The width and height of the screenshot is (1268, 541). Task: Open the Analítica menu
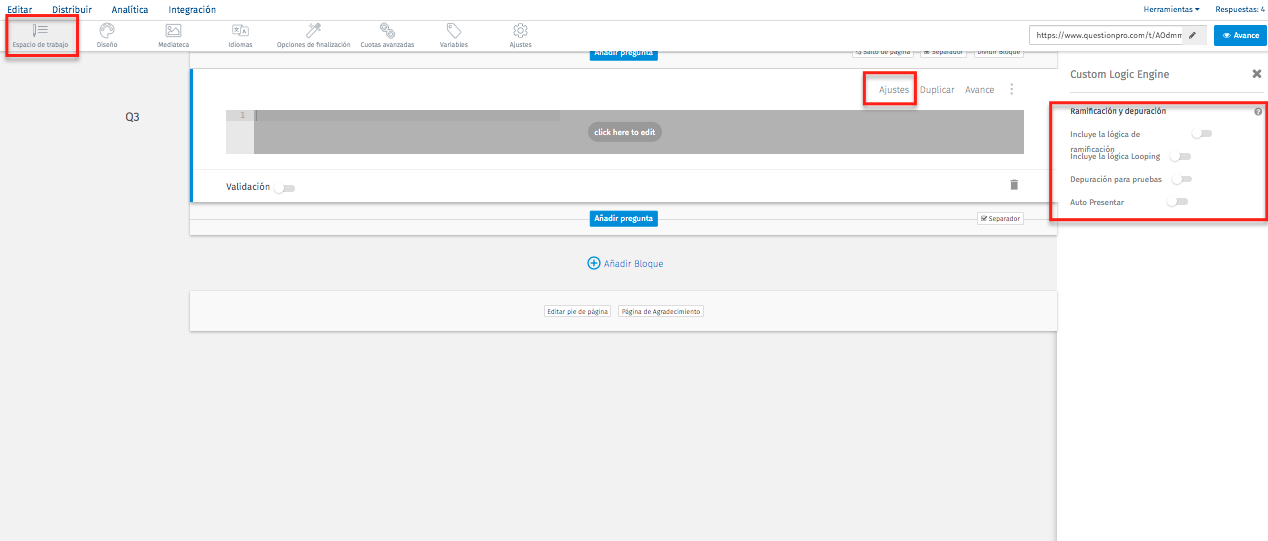130,9
